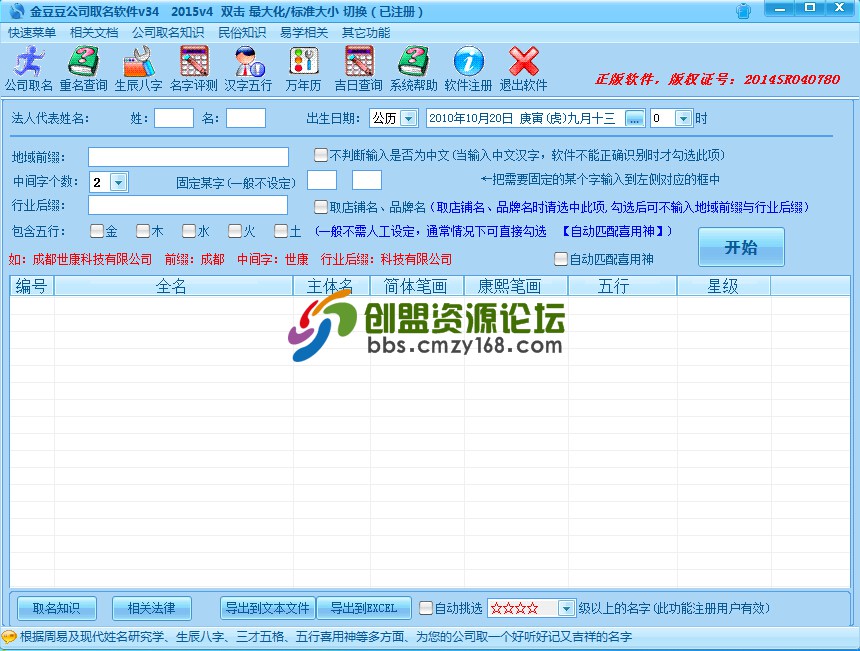Open the 名字评测 tool
Viewport: 860px width, 651px height.
(x=194, y=69)
